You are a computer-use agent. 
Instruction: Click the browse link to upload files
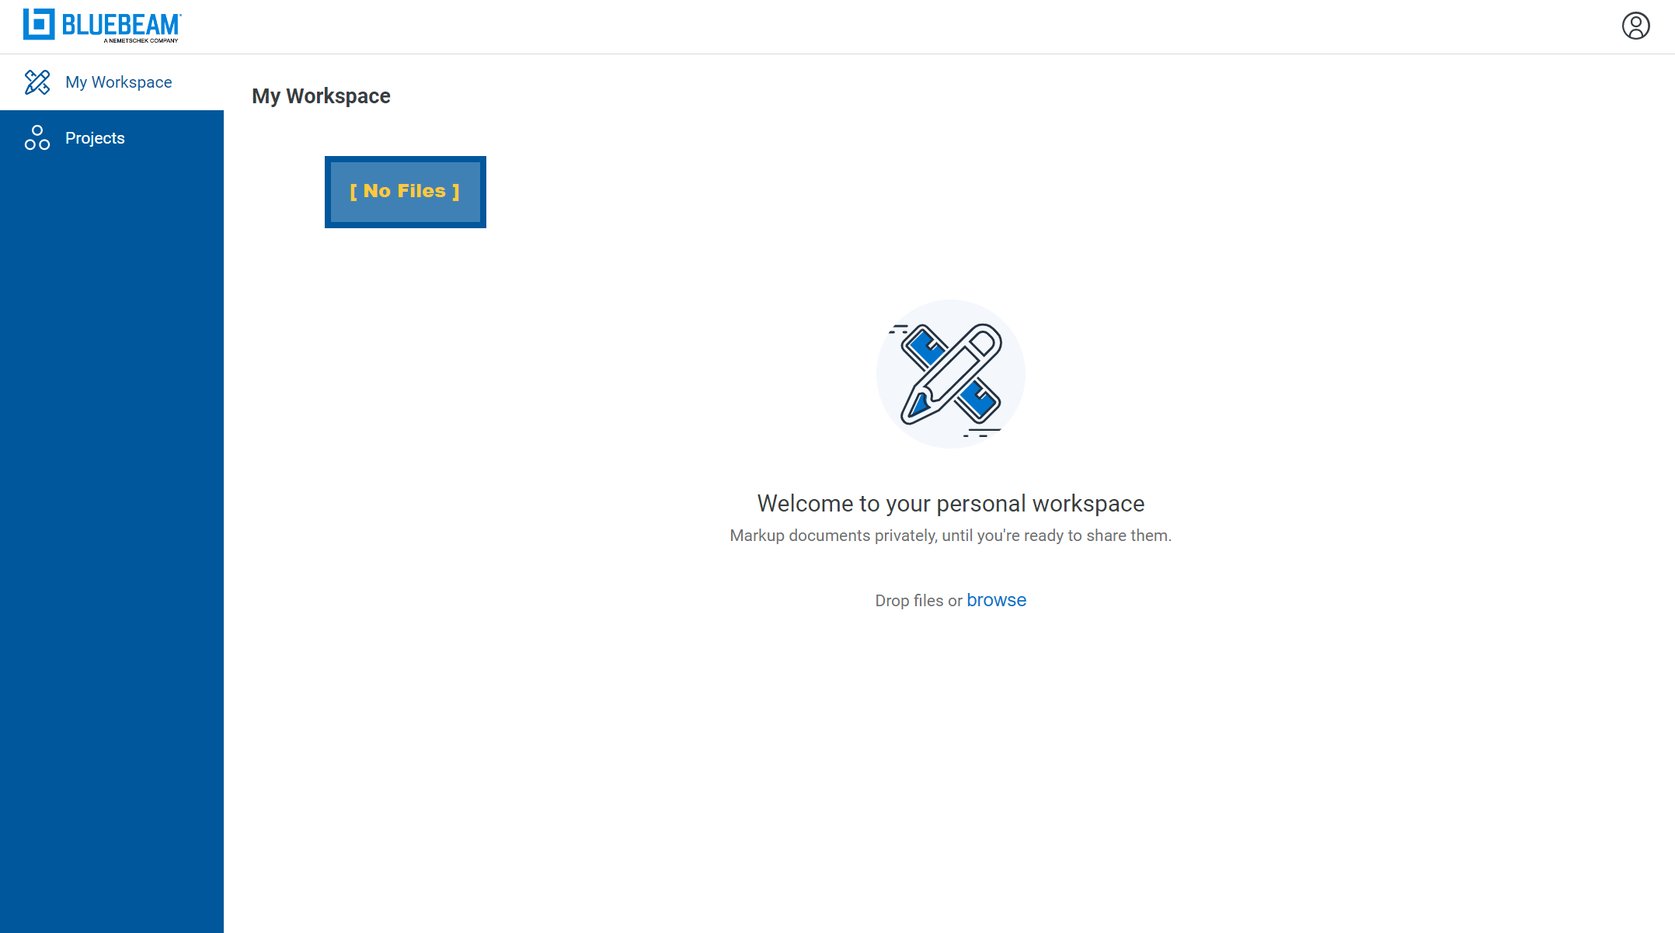[x=996, y=600]
